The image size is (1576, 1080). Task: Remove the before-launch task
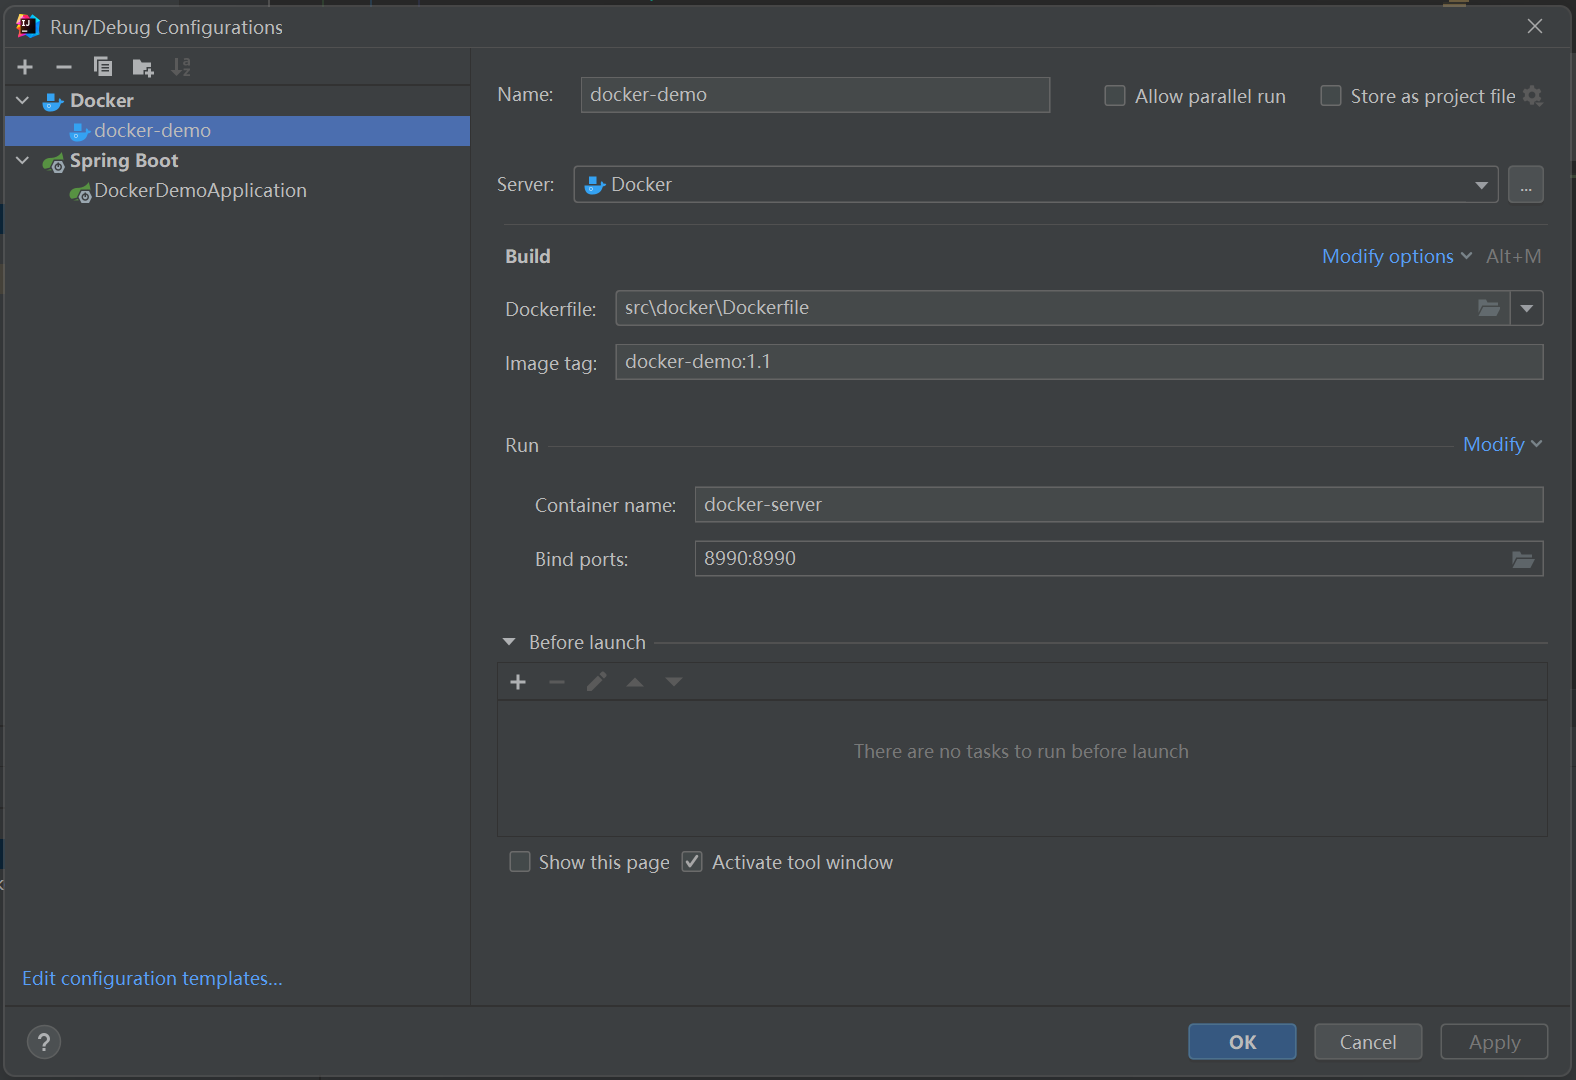tap(557, 682)
